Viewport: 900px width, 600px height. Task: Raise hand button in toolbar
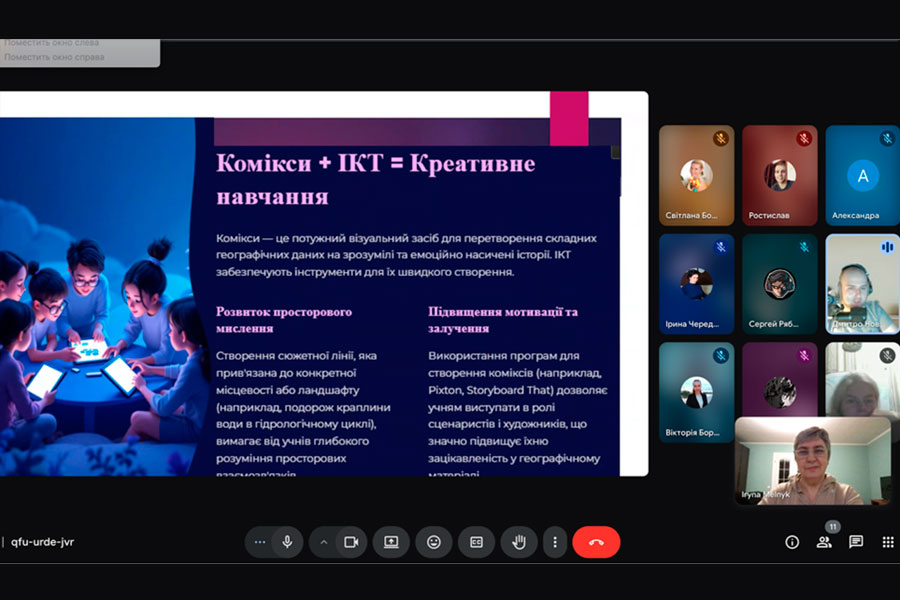(x=519, y=542)
